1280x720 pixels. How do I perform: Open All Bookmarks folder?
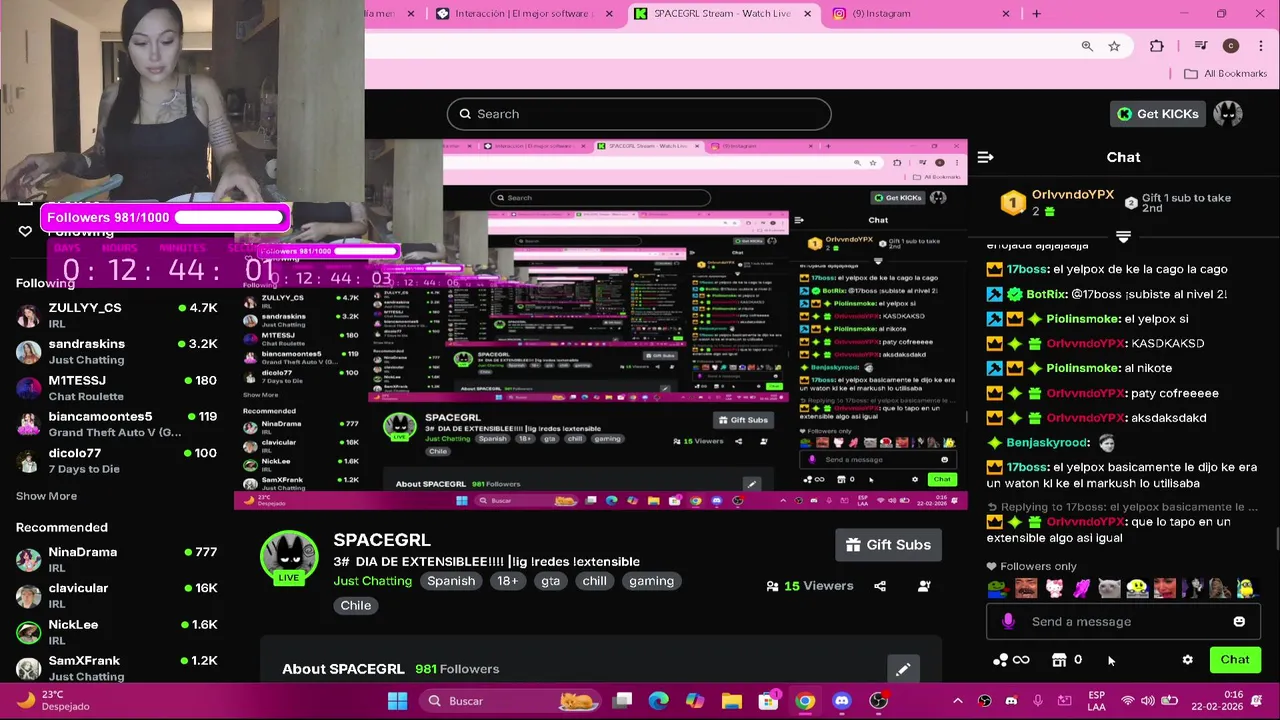tap(1225, 74)
